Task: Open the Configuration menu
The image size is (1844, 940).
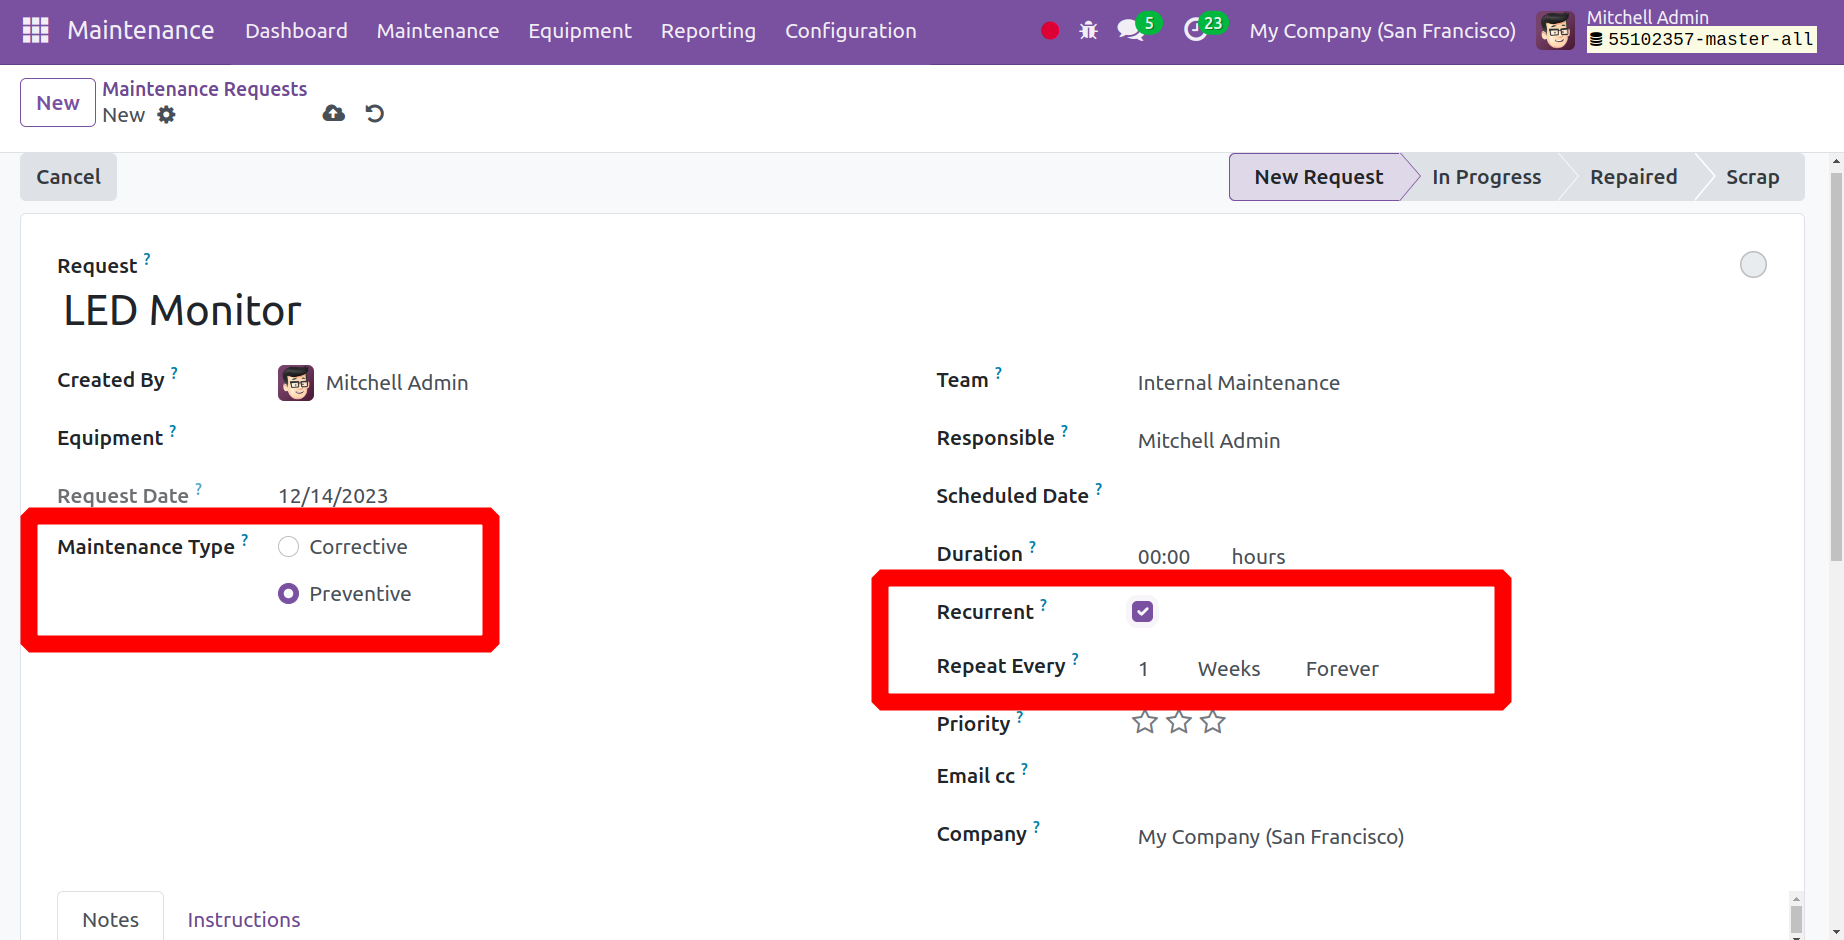Action: pos(851,31)
